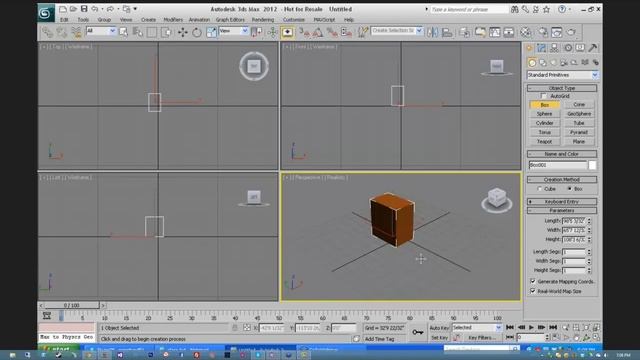Click the Teapot primitive button
Image resolution: width=640 pixels, height=360 pixels.
tap(544, 142)
